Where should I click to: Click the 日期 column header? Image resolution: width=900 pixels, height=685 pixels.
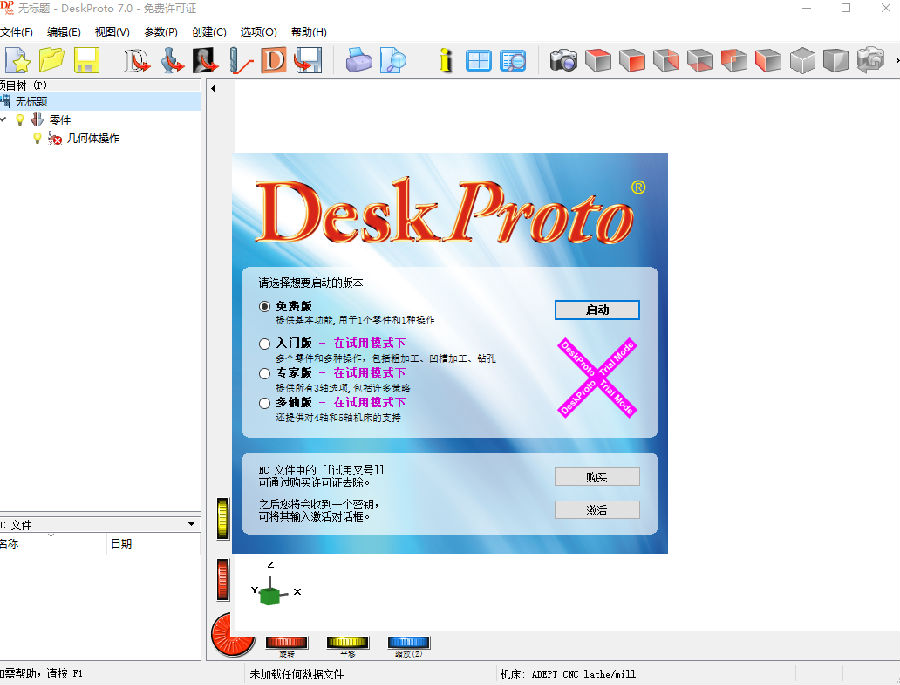click(x=154, y=544)
